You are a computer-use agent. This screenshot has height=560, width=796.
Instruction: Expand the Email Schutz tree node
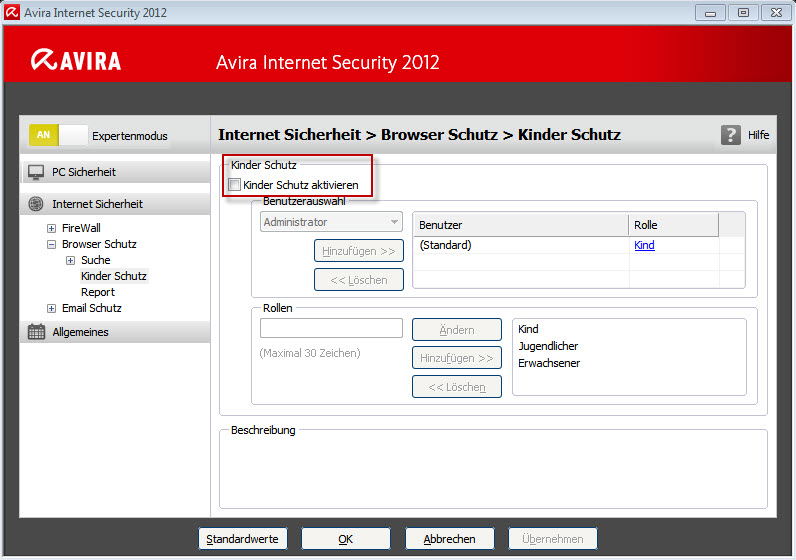tap(51, 308)
